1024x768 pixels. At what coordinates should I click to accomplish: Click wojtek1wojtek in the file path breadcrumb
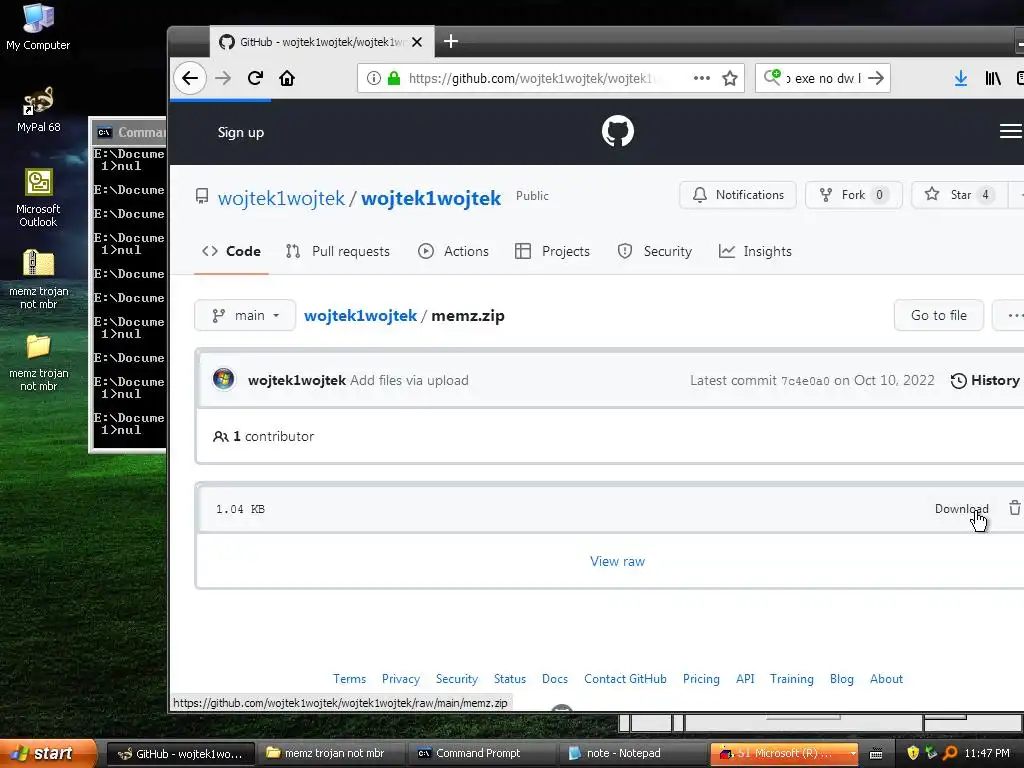[360, 315]
